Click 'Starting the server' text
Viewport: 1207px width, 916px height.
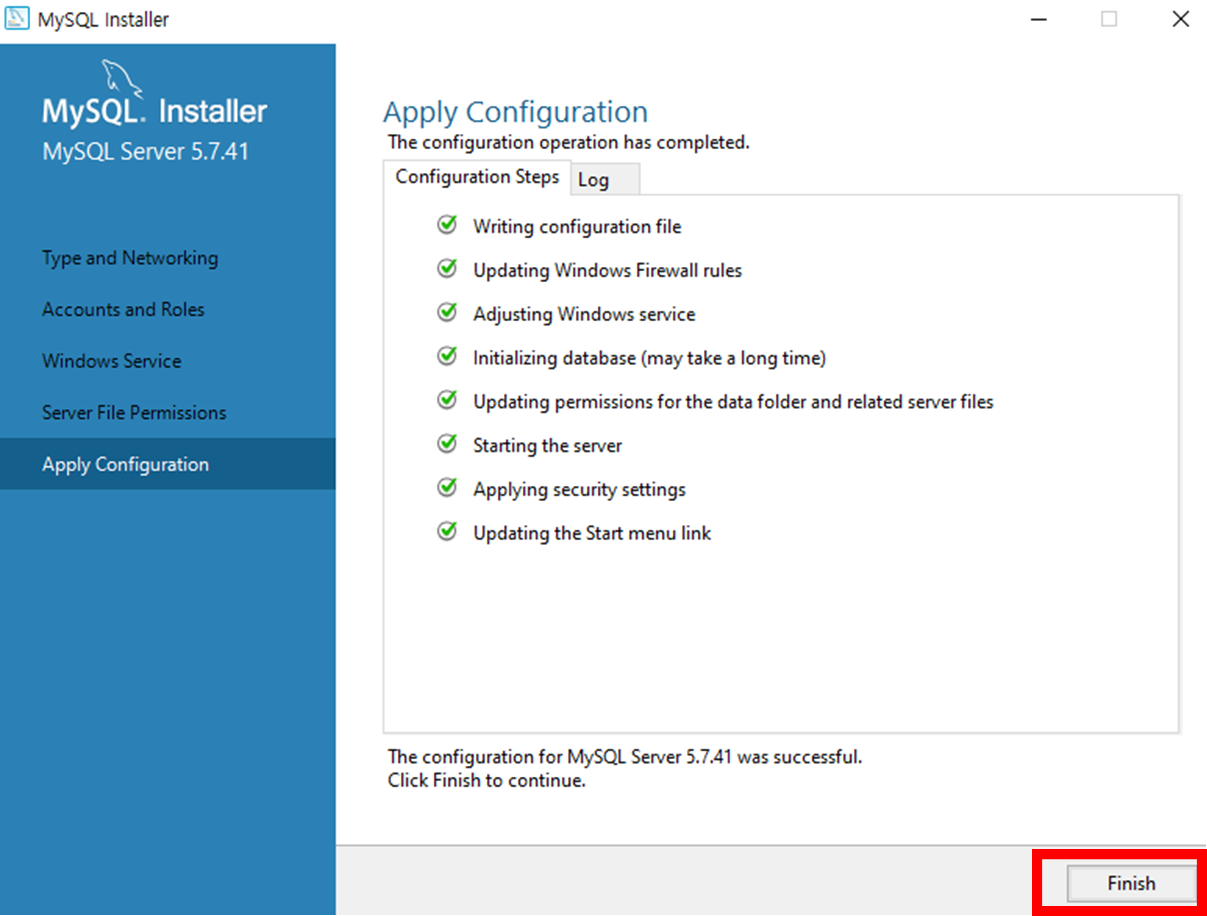[x=547, y=446]
